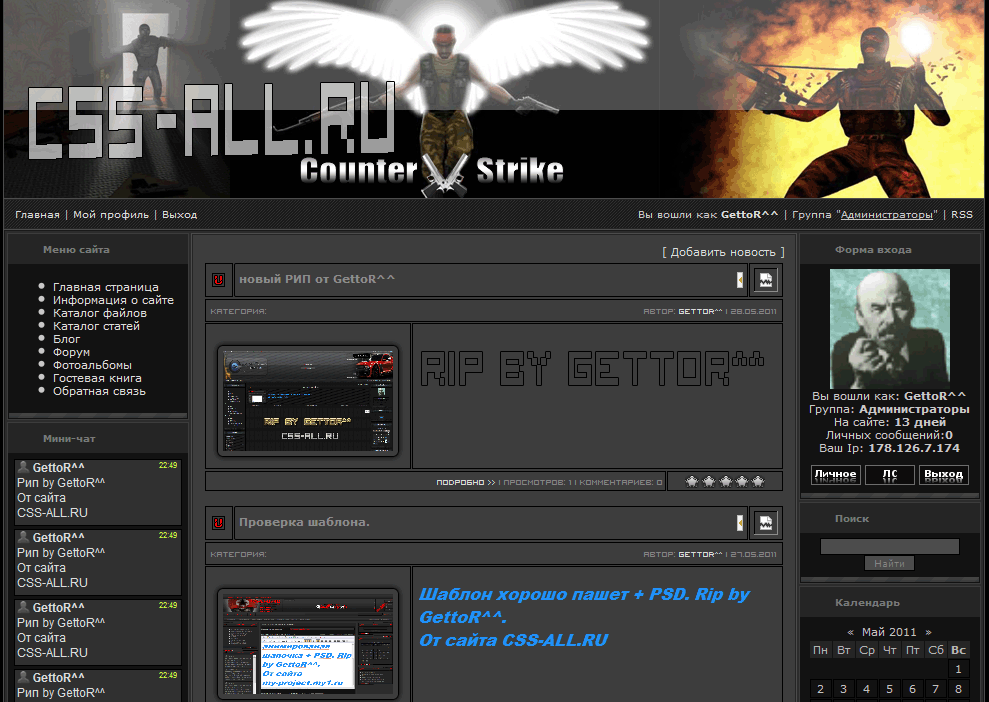This screenshot has height=702, width=989.
Task: Focus the search input field
Action: 889,546
